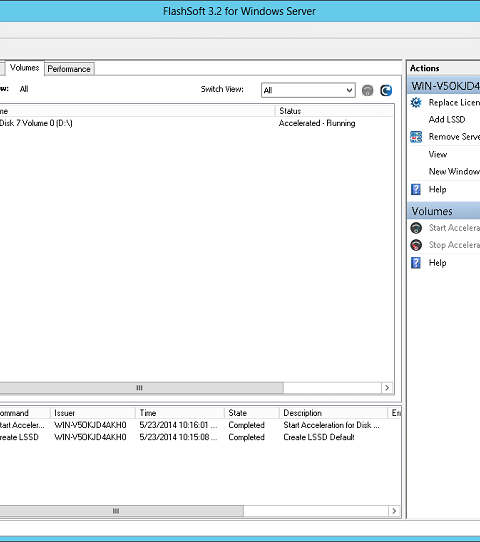Image resolution: width=480 pixels, height=542 pixels.
Task: Open the View action menu
Action: (x=438, y=155)
